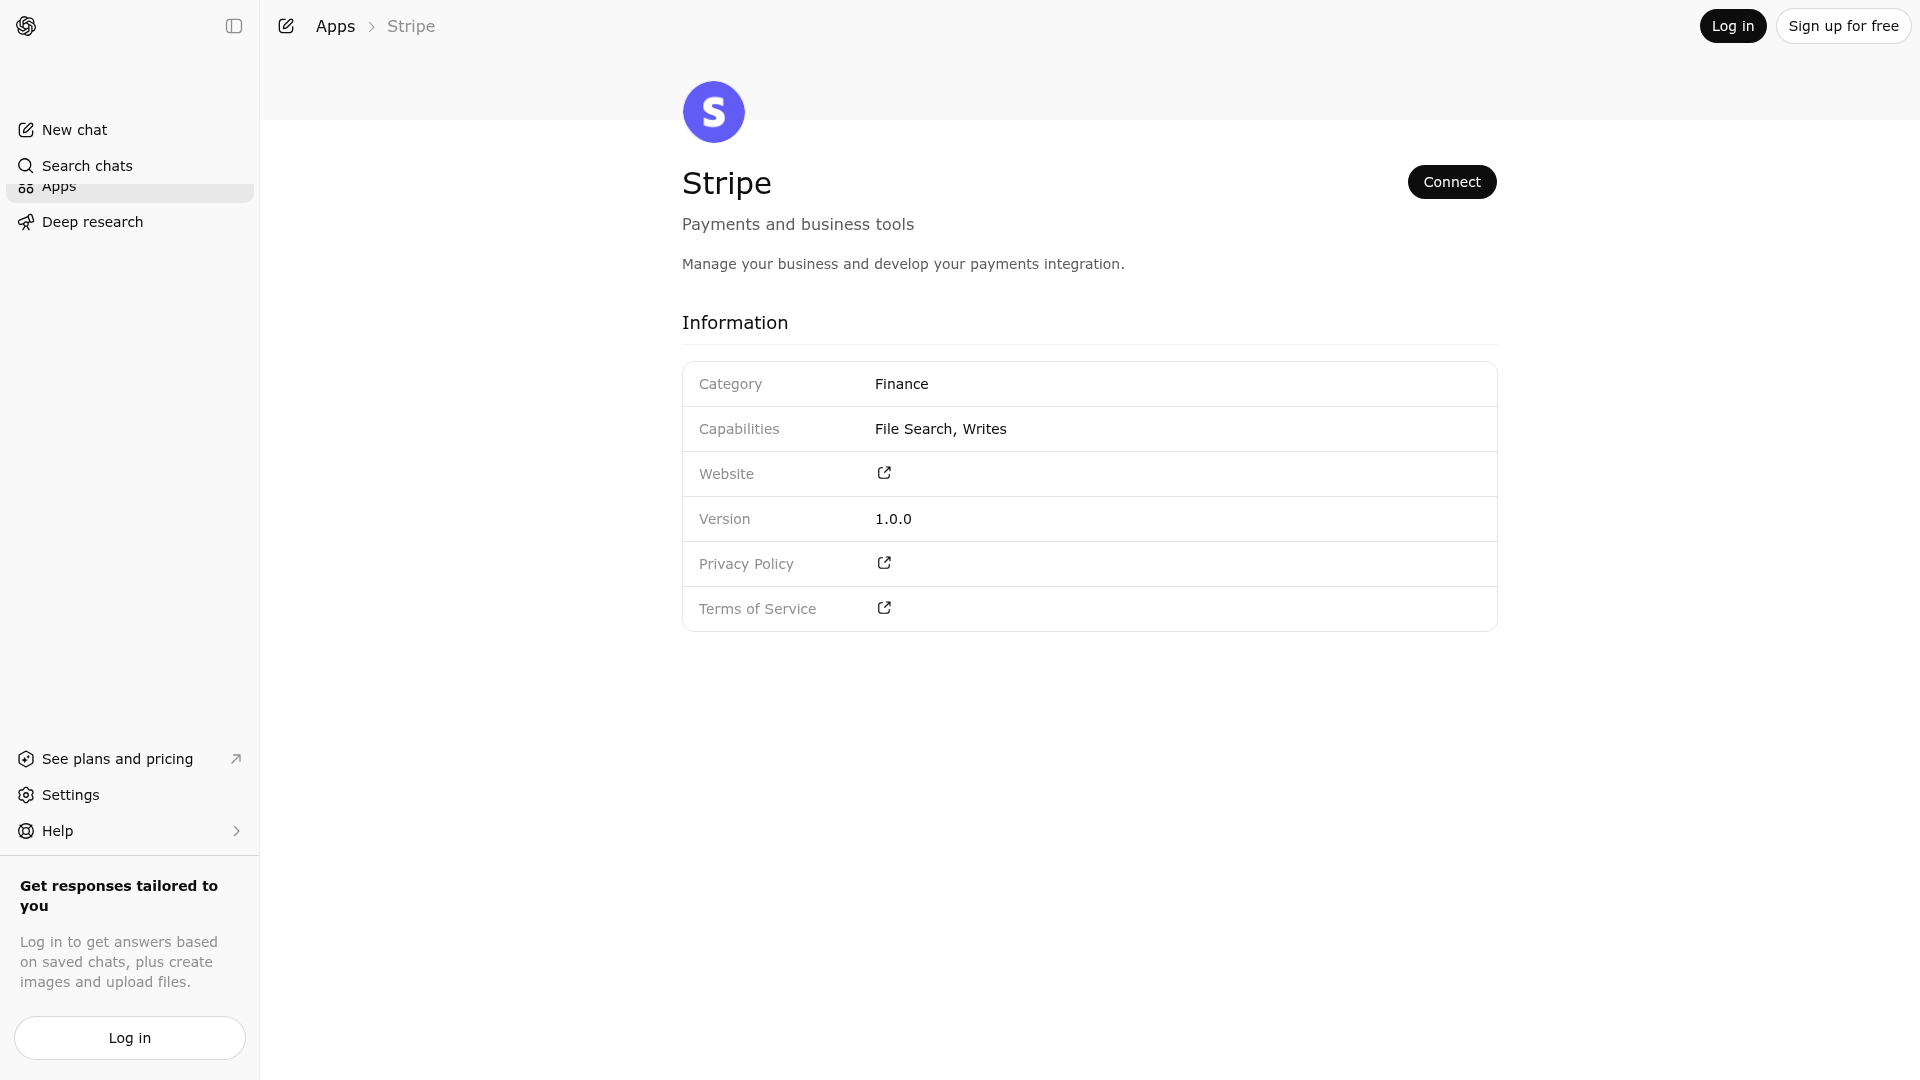Viewport: 1920px width, 1080px height.
Task: Click the compose icon beside the breadcrumb
Action: (x=286, y=26)
